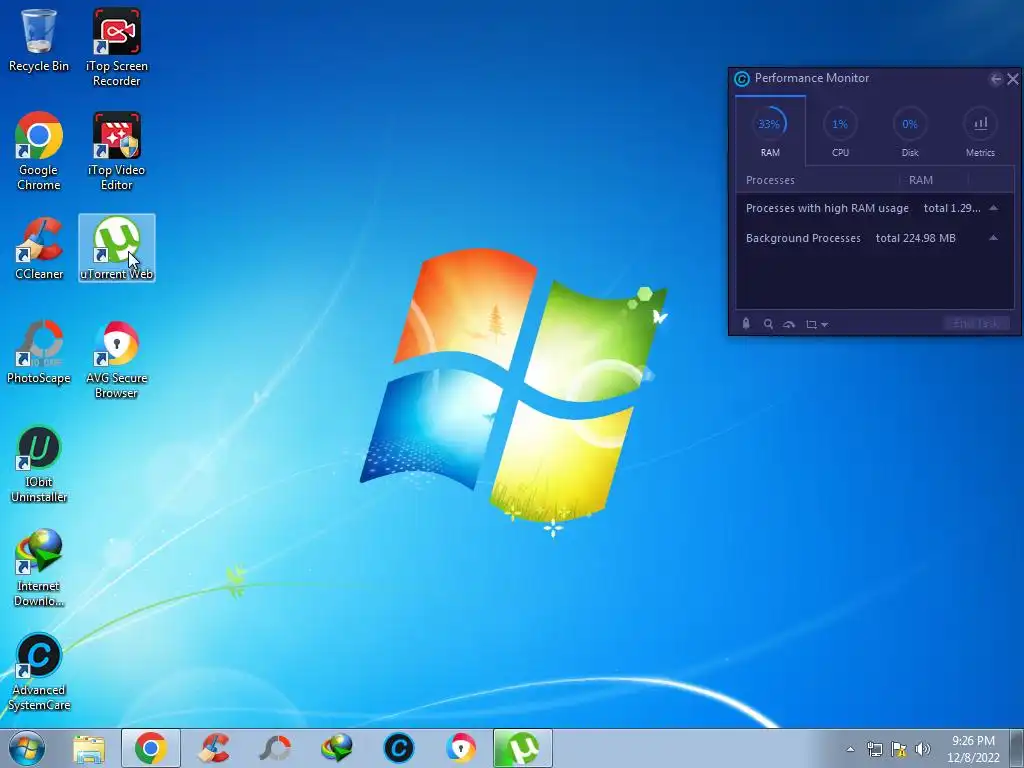The height and width of the screenshot is (768, 1024).
Task: Show hidden system tray icons
Action: pos(850,749)
